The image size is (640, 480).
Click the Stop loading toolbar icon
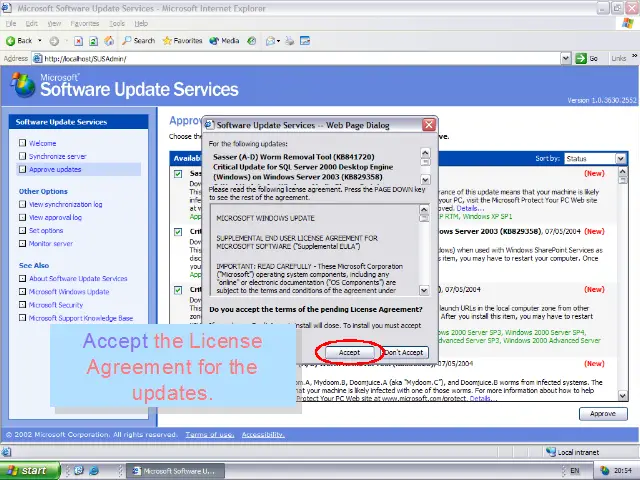point(78,41)
